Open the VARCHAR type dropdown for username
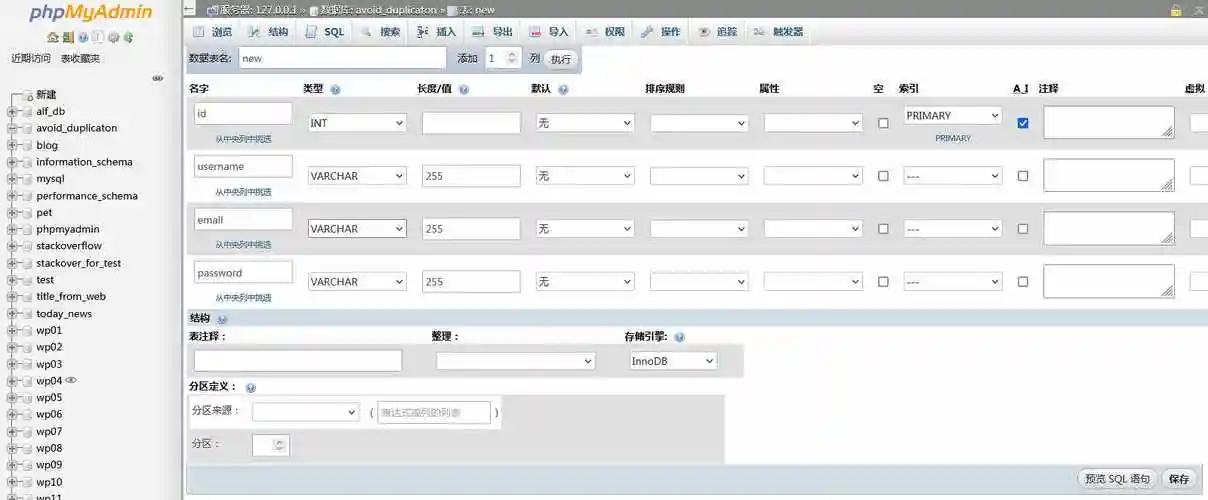This screenshot has height=500, width=1208. (357, 176)
